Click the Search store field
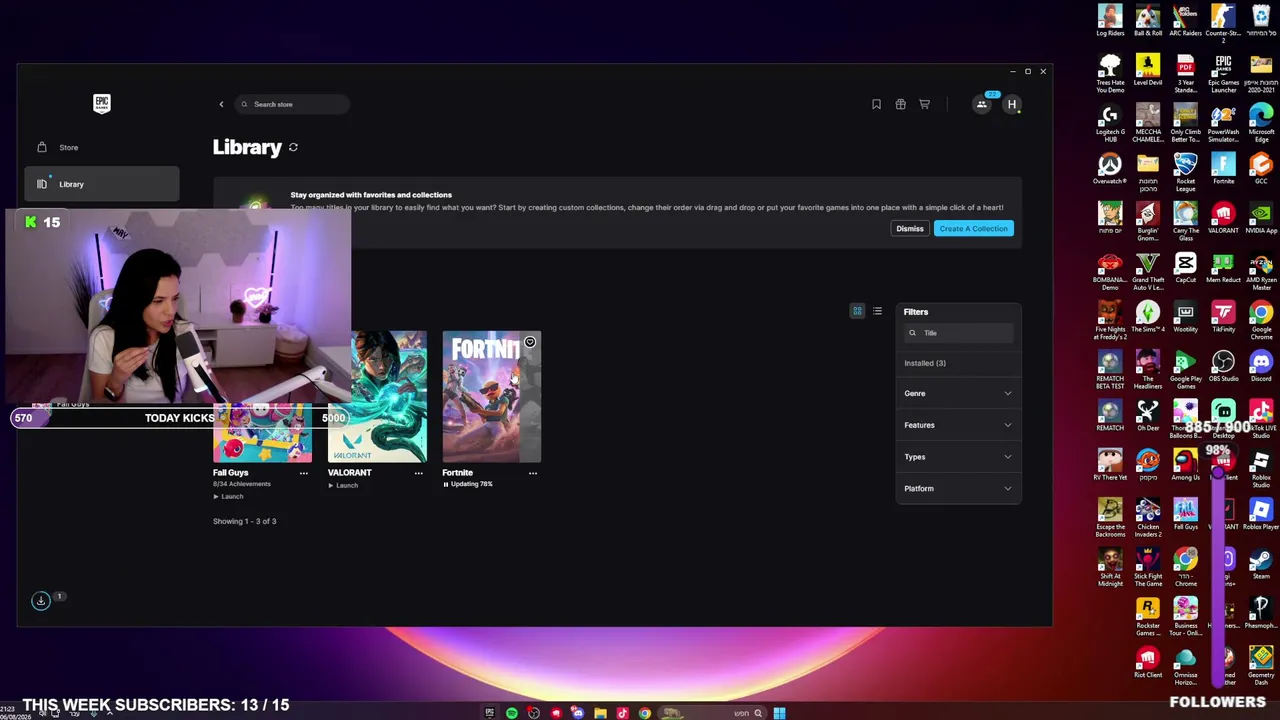 [292, 104]
